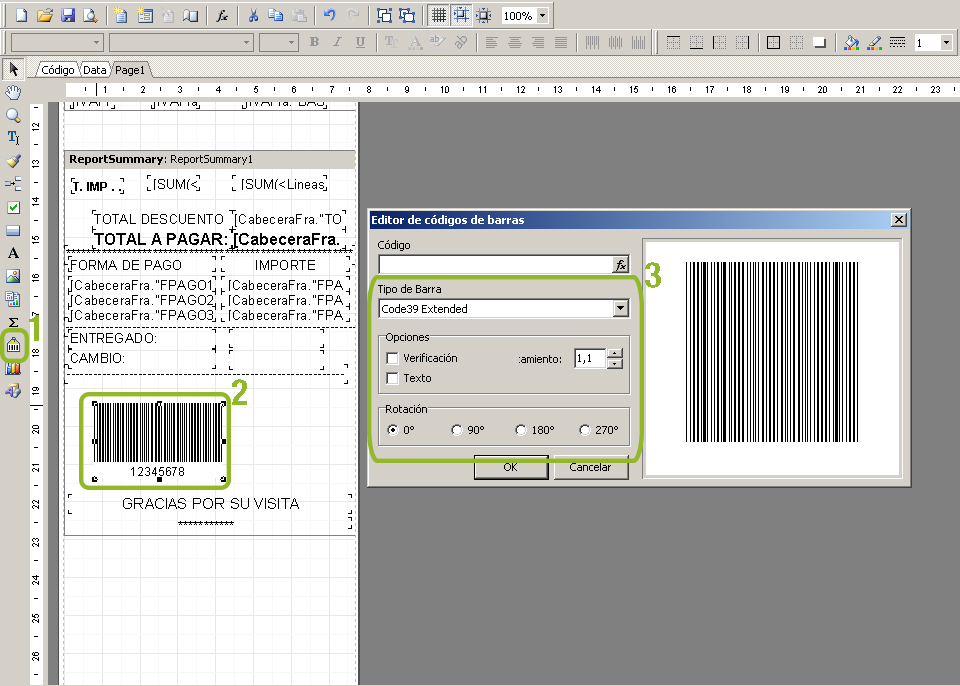This screenshot has width=960, height=686.
Task: Click the Cancelar button
Action: pyautogui.click(x=590, y=467)
